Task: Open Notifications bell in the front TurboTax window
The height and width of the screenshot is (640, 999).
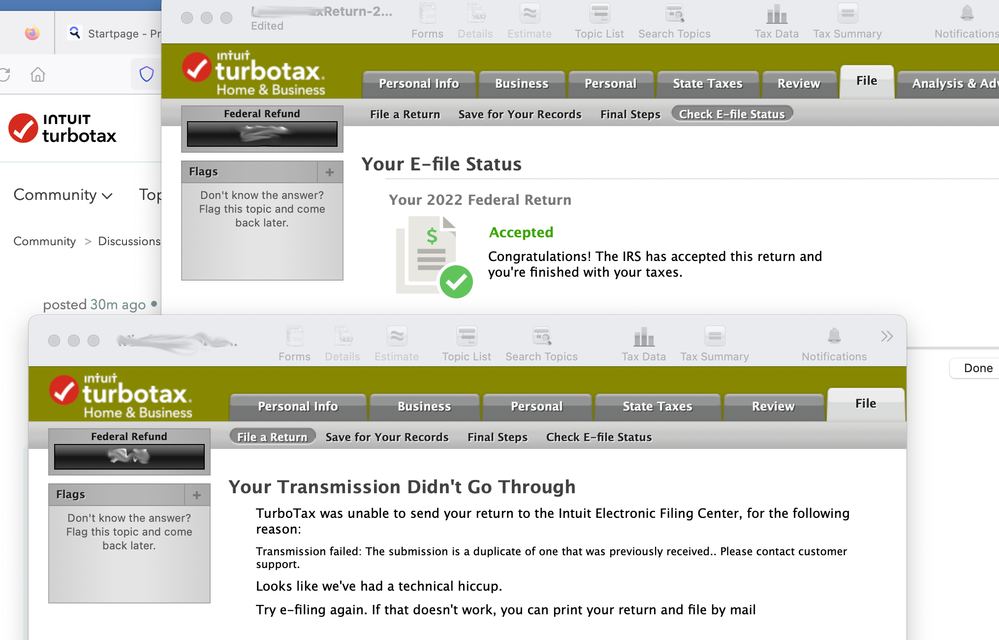Action: [834, 344]
